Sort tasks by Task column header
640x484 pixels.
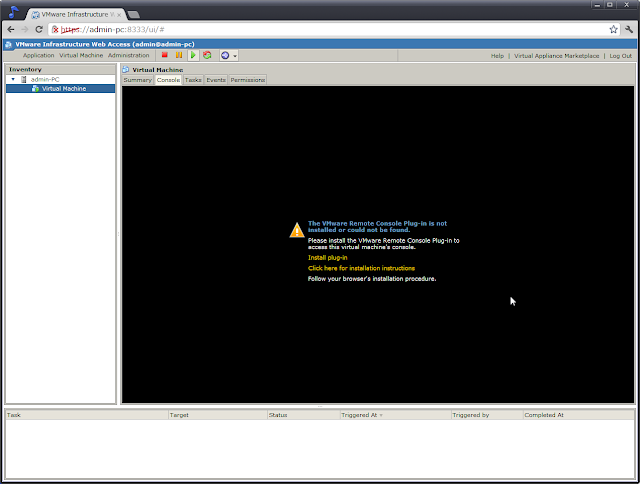pos(87,415)
